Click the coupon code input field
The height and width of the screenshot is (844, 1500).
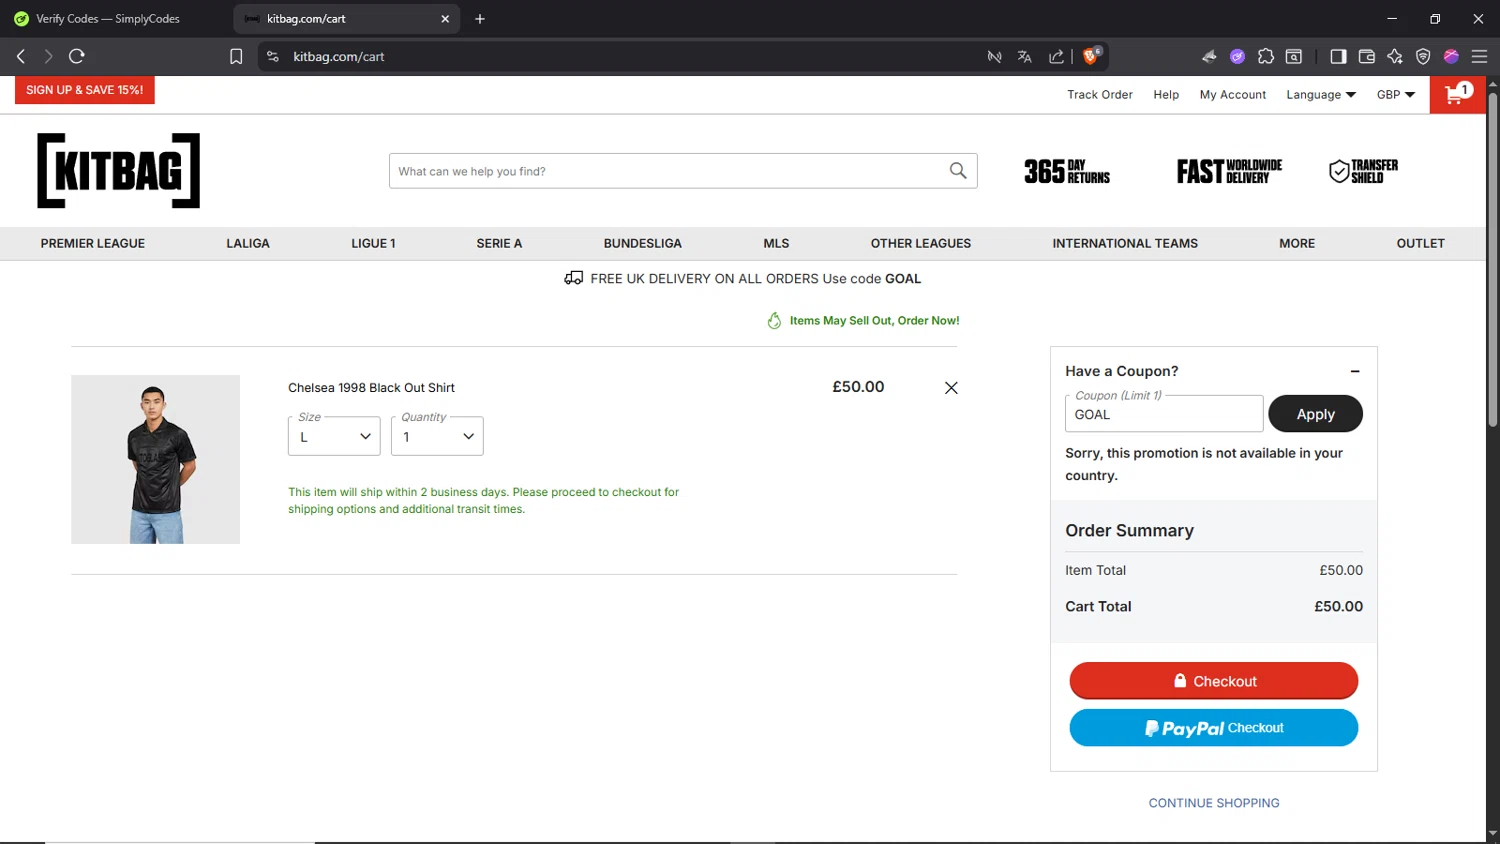click(1164, 414)
